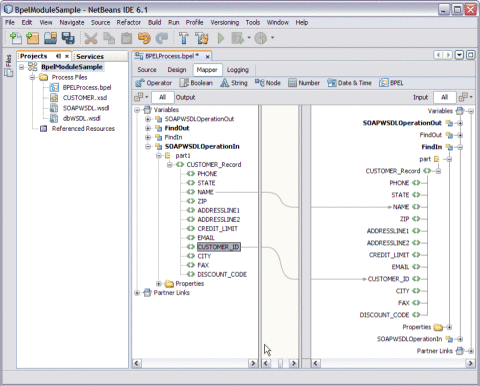Click the middle canvas horizontal scrollbar thumb
Image resolution: width=480 pixels, height=386 pixels.
pyautogui.click(x=280, y=363)
